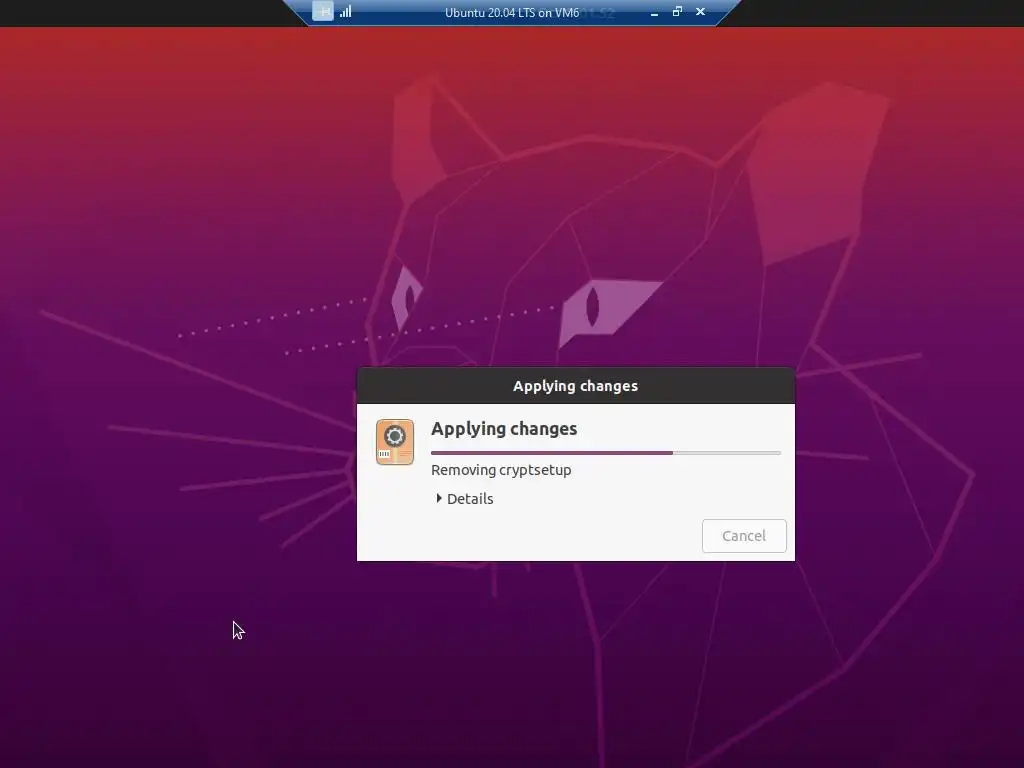Screen dimensions: 1024x768
Task: Minimize the VM connection bar window
Action: [654, 12]
